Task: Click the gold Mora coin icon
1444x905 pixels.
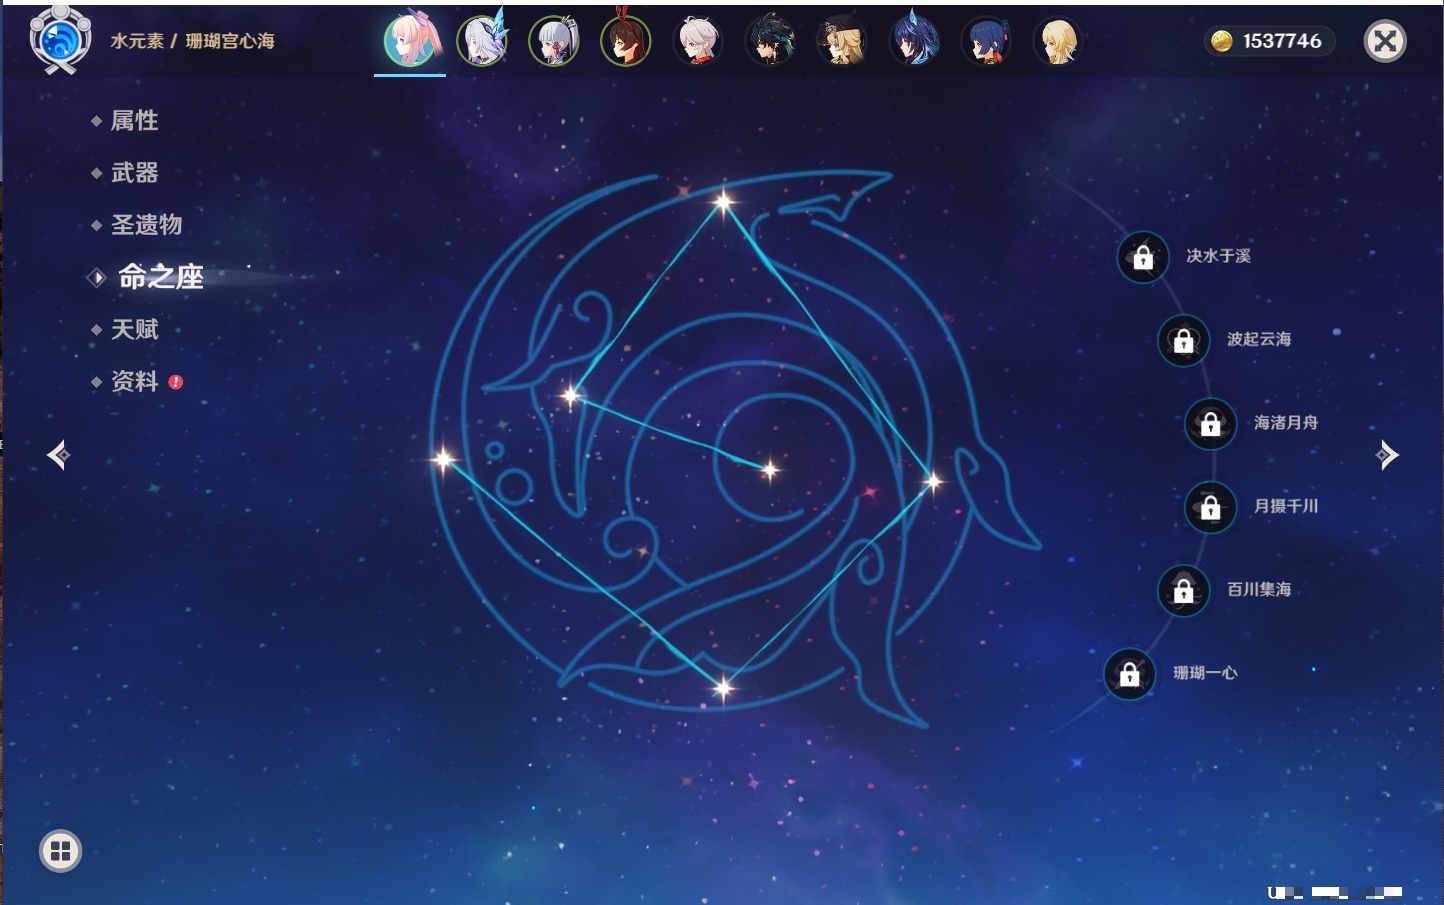Action: point(1222,41)
